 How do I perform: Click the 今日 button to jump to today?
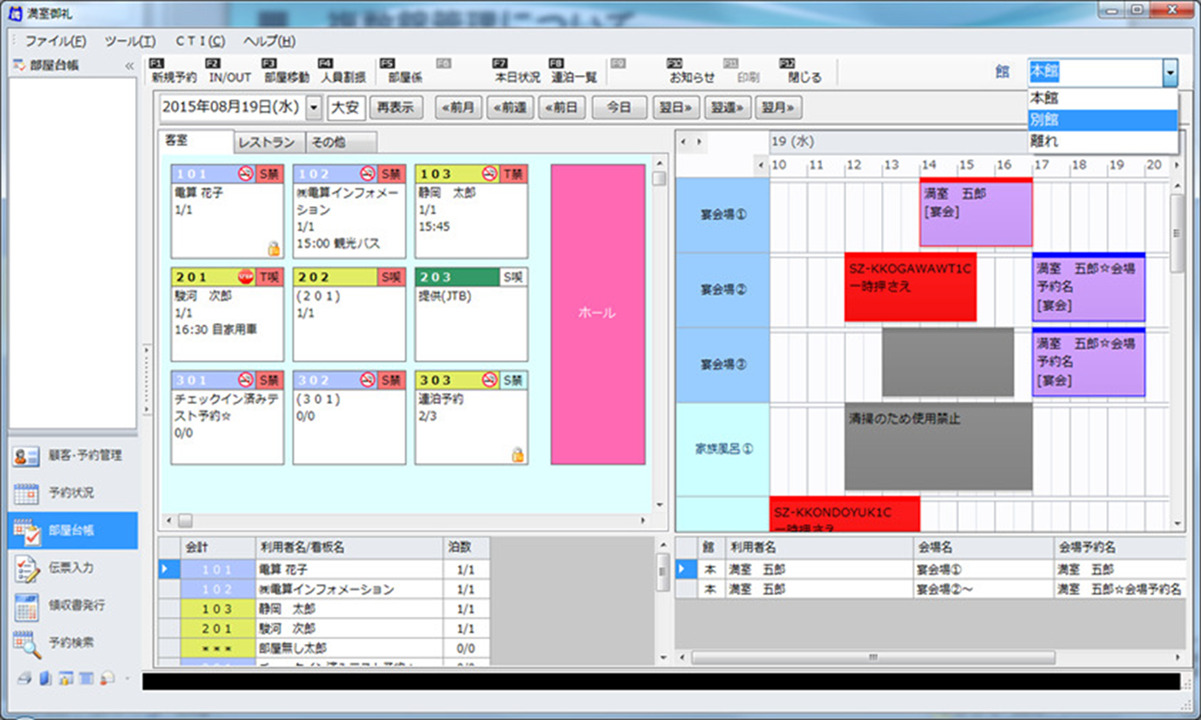(x=618, y=107)
